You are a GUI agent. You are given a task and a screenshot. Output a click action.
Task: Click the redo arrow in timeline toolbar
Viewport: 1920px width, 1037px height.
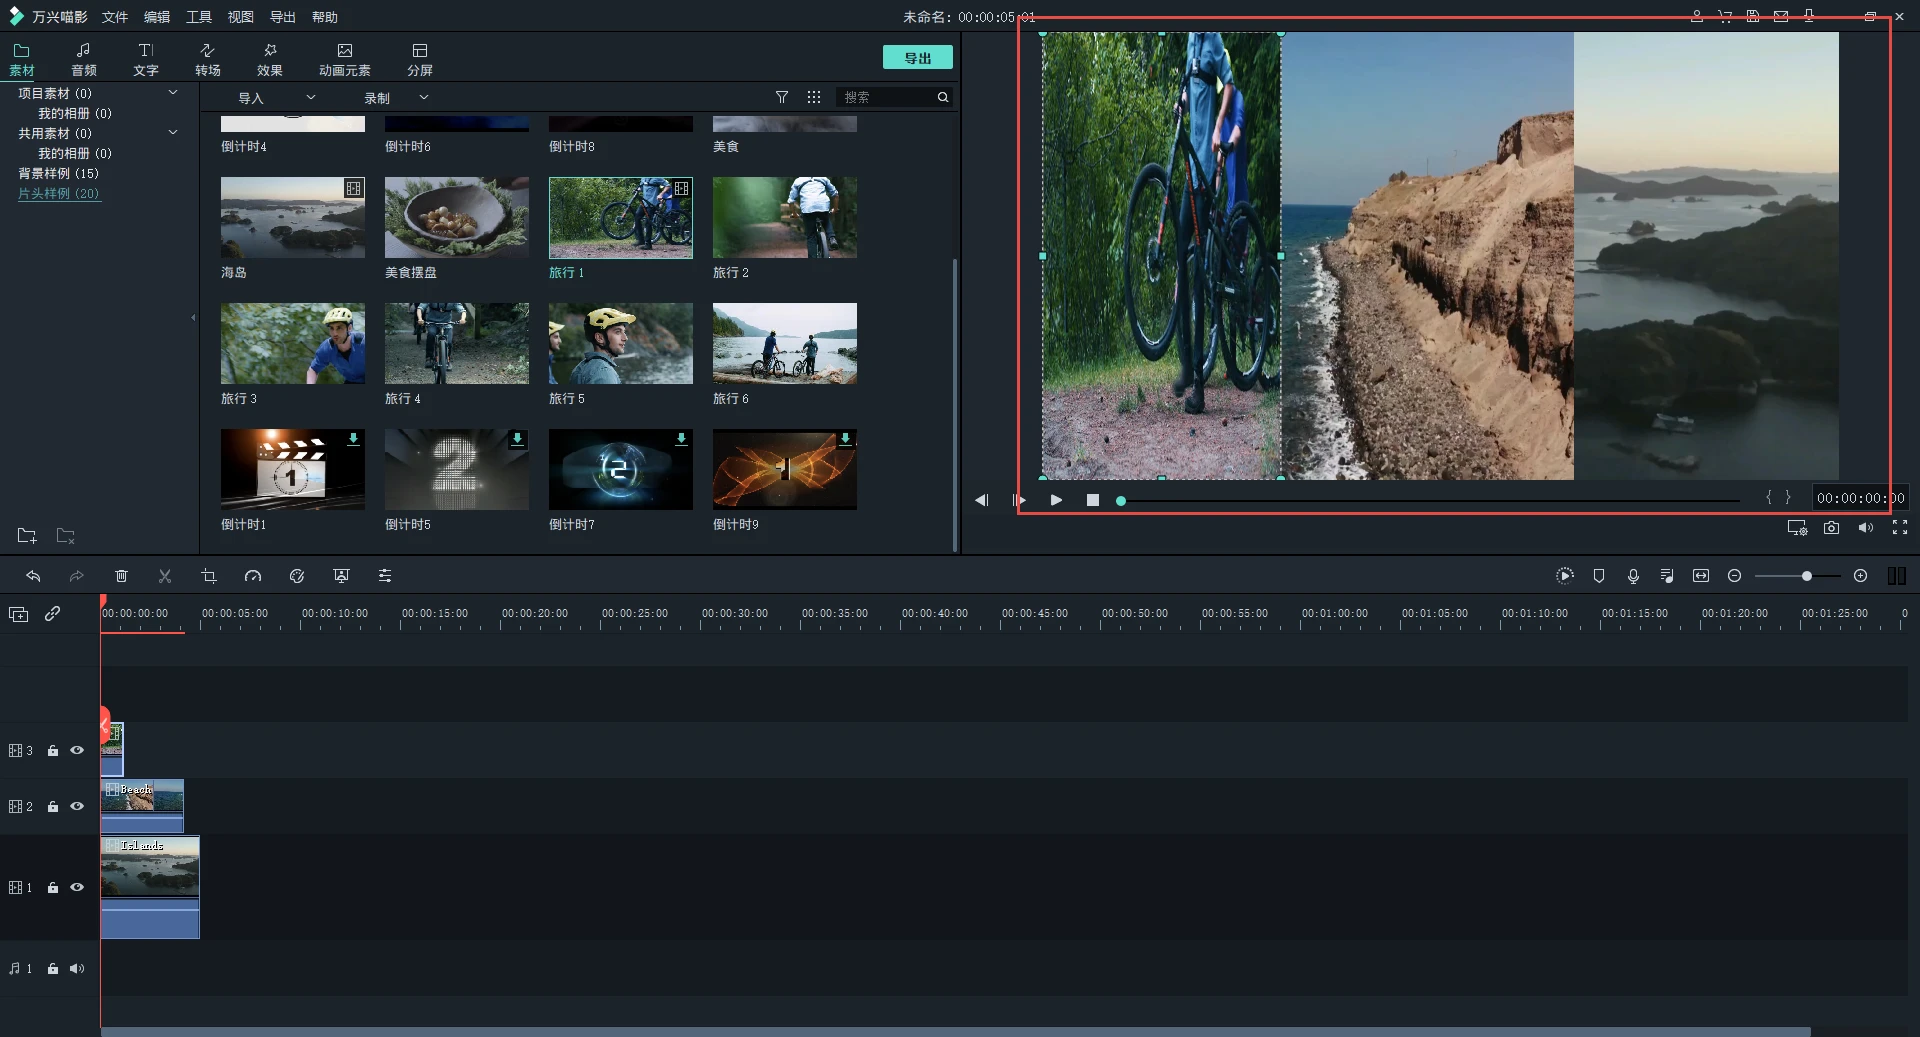(x=76, y=576)
